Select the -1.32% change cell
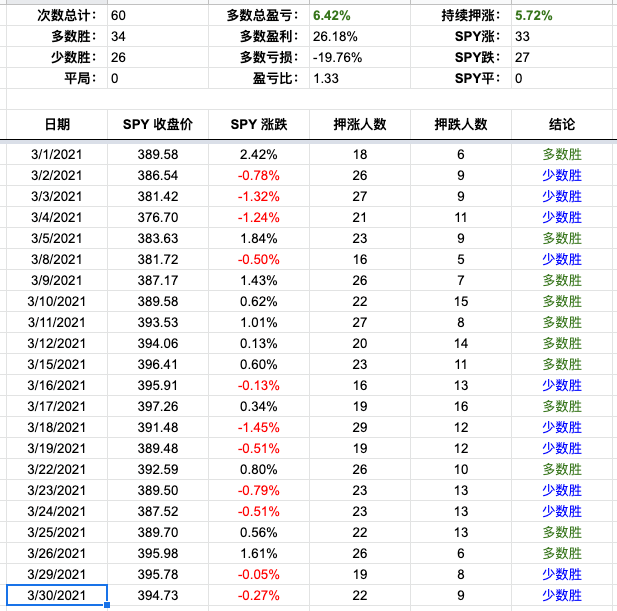The image size is (617, 611). point(259,196)
